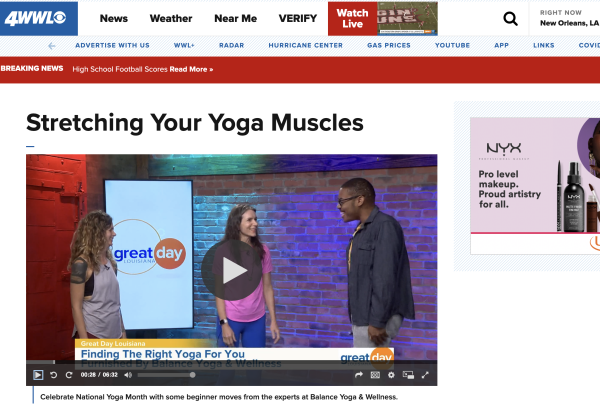This screenshot has height=409, width=600.
Task: Click the 00:28 / 06:32 video time display
Action: (x=99, y=375)
